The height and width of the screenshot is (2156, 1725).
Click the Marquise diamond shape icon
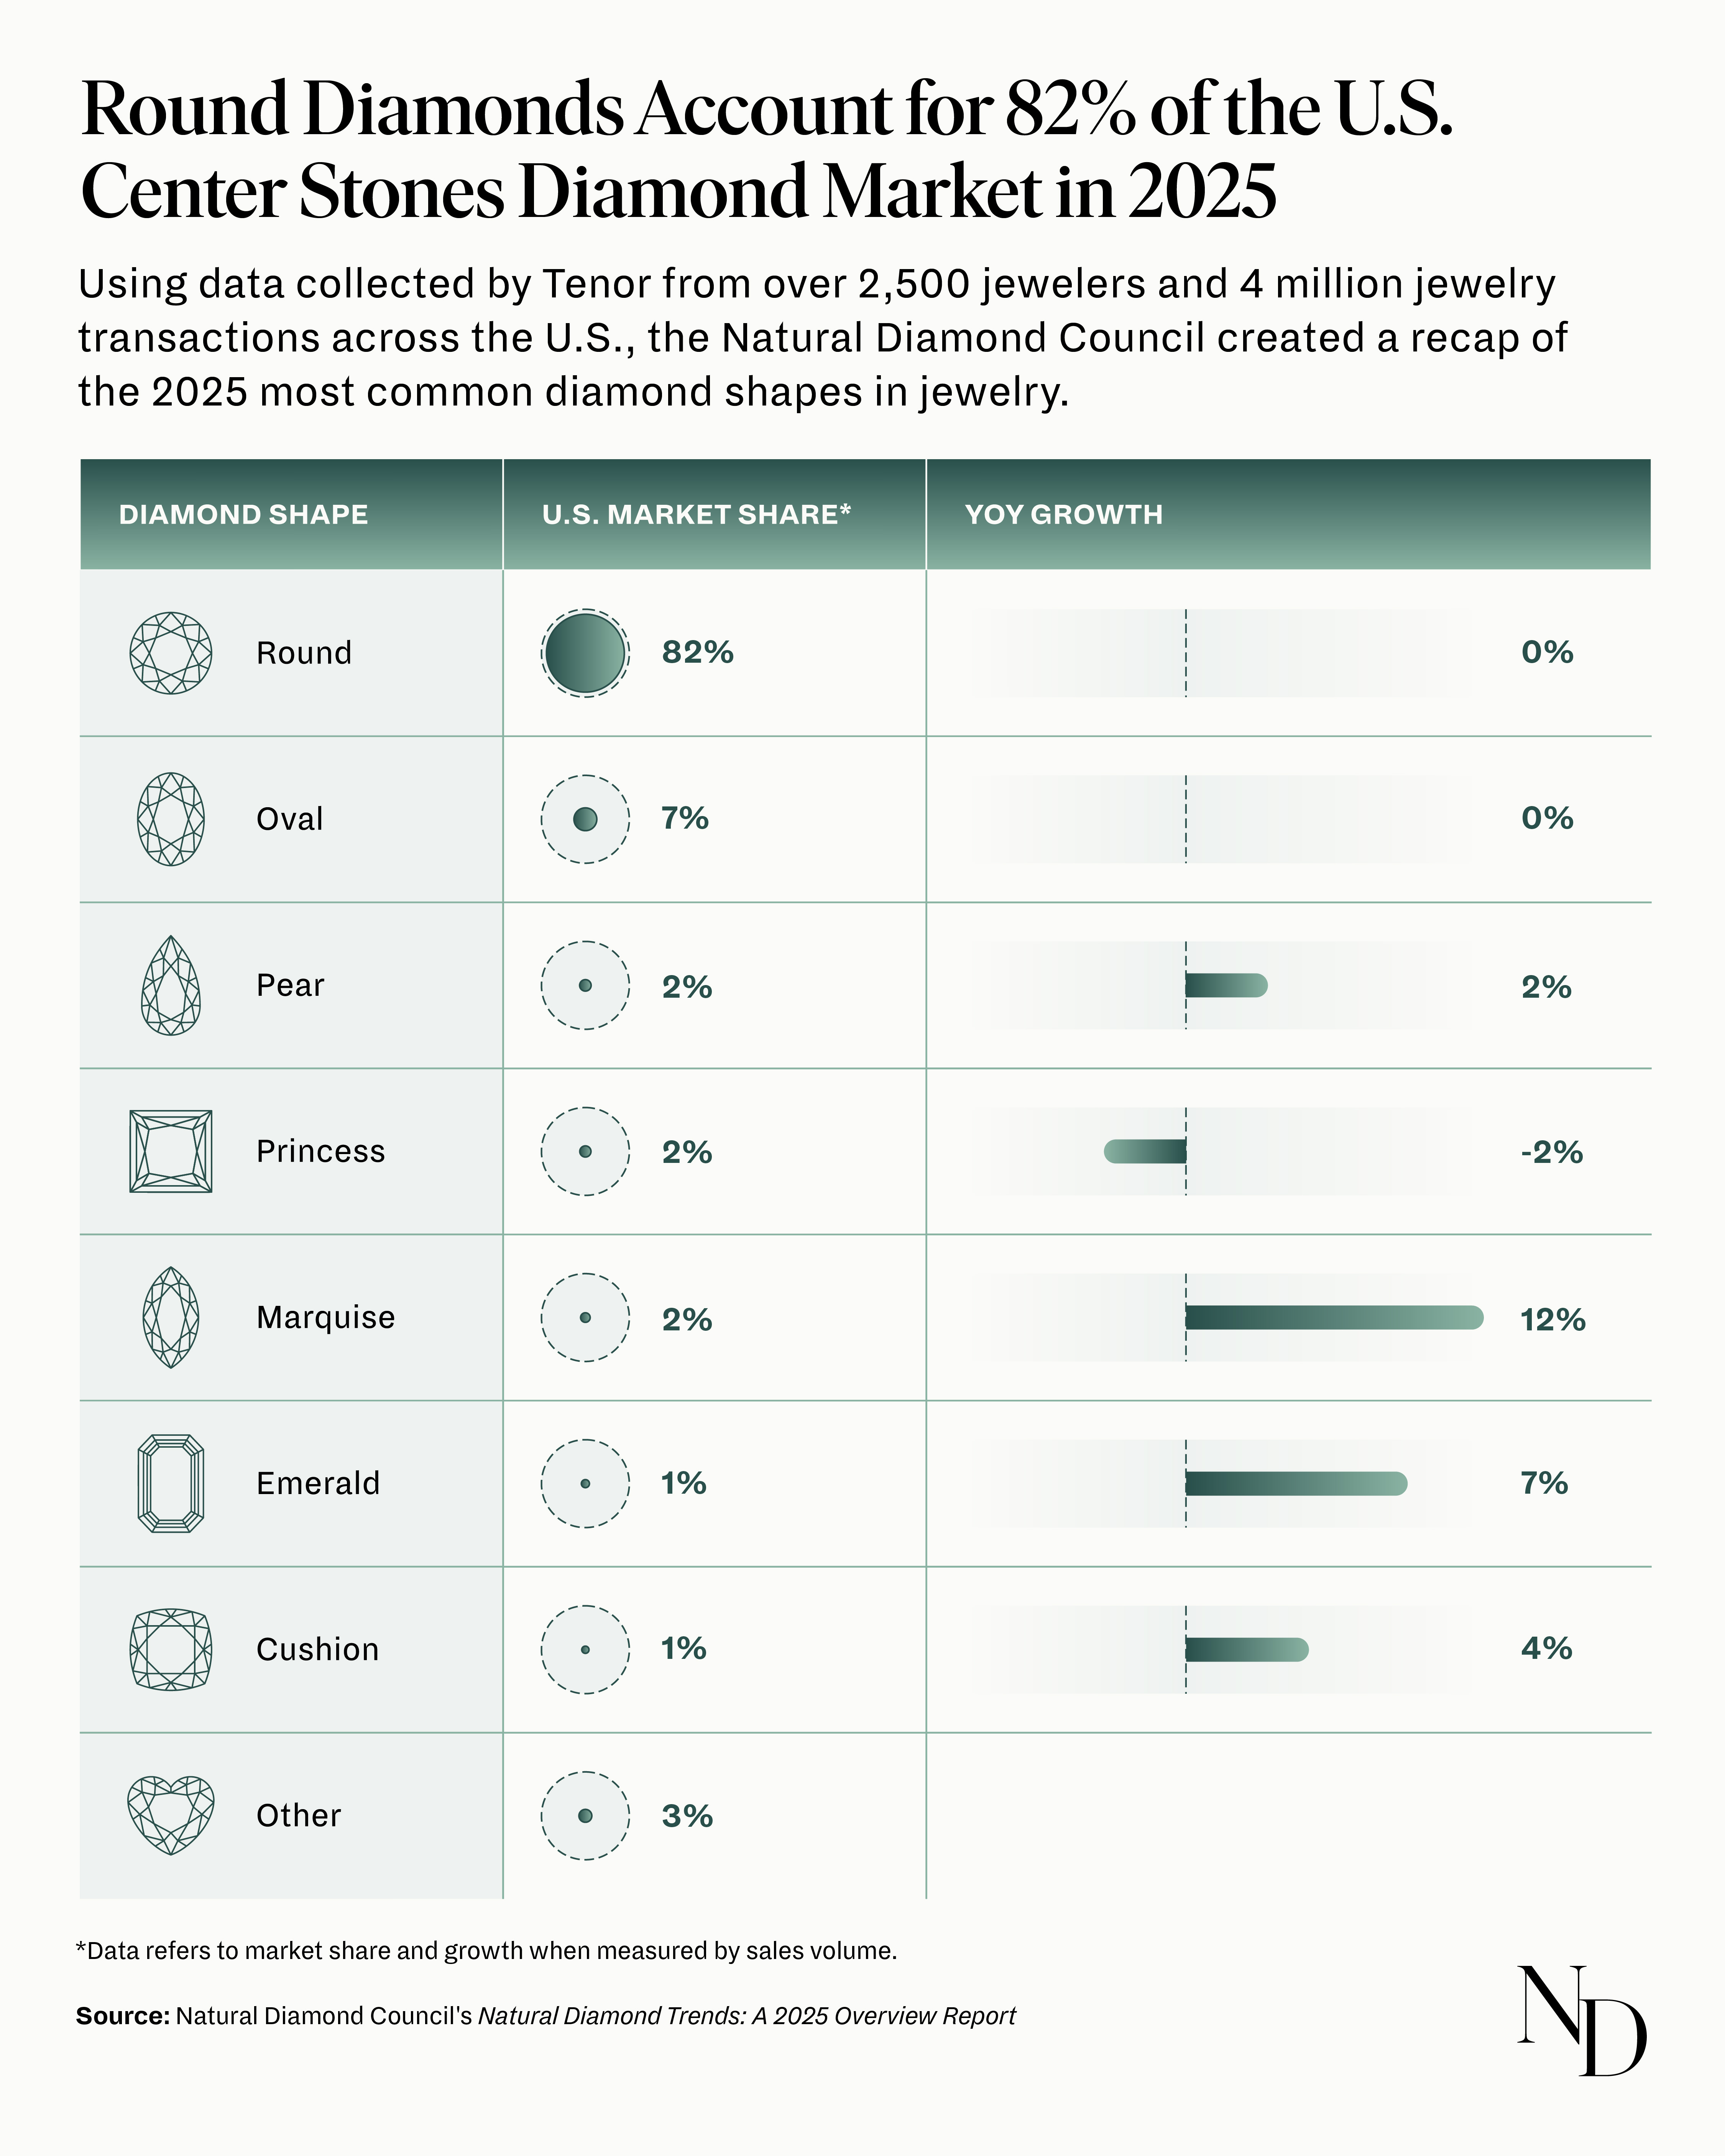pyautogui.click(x=171, y=1317)
